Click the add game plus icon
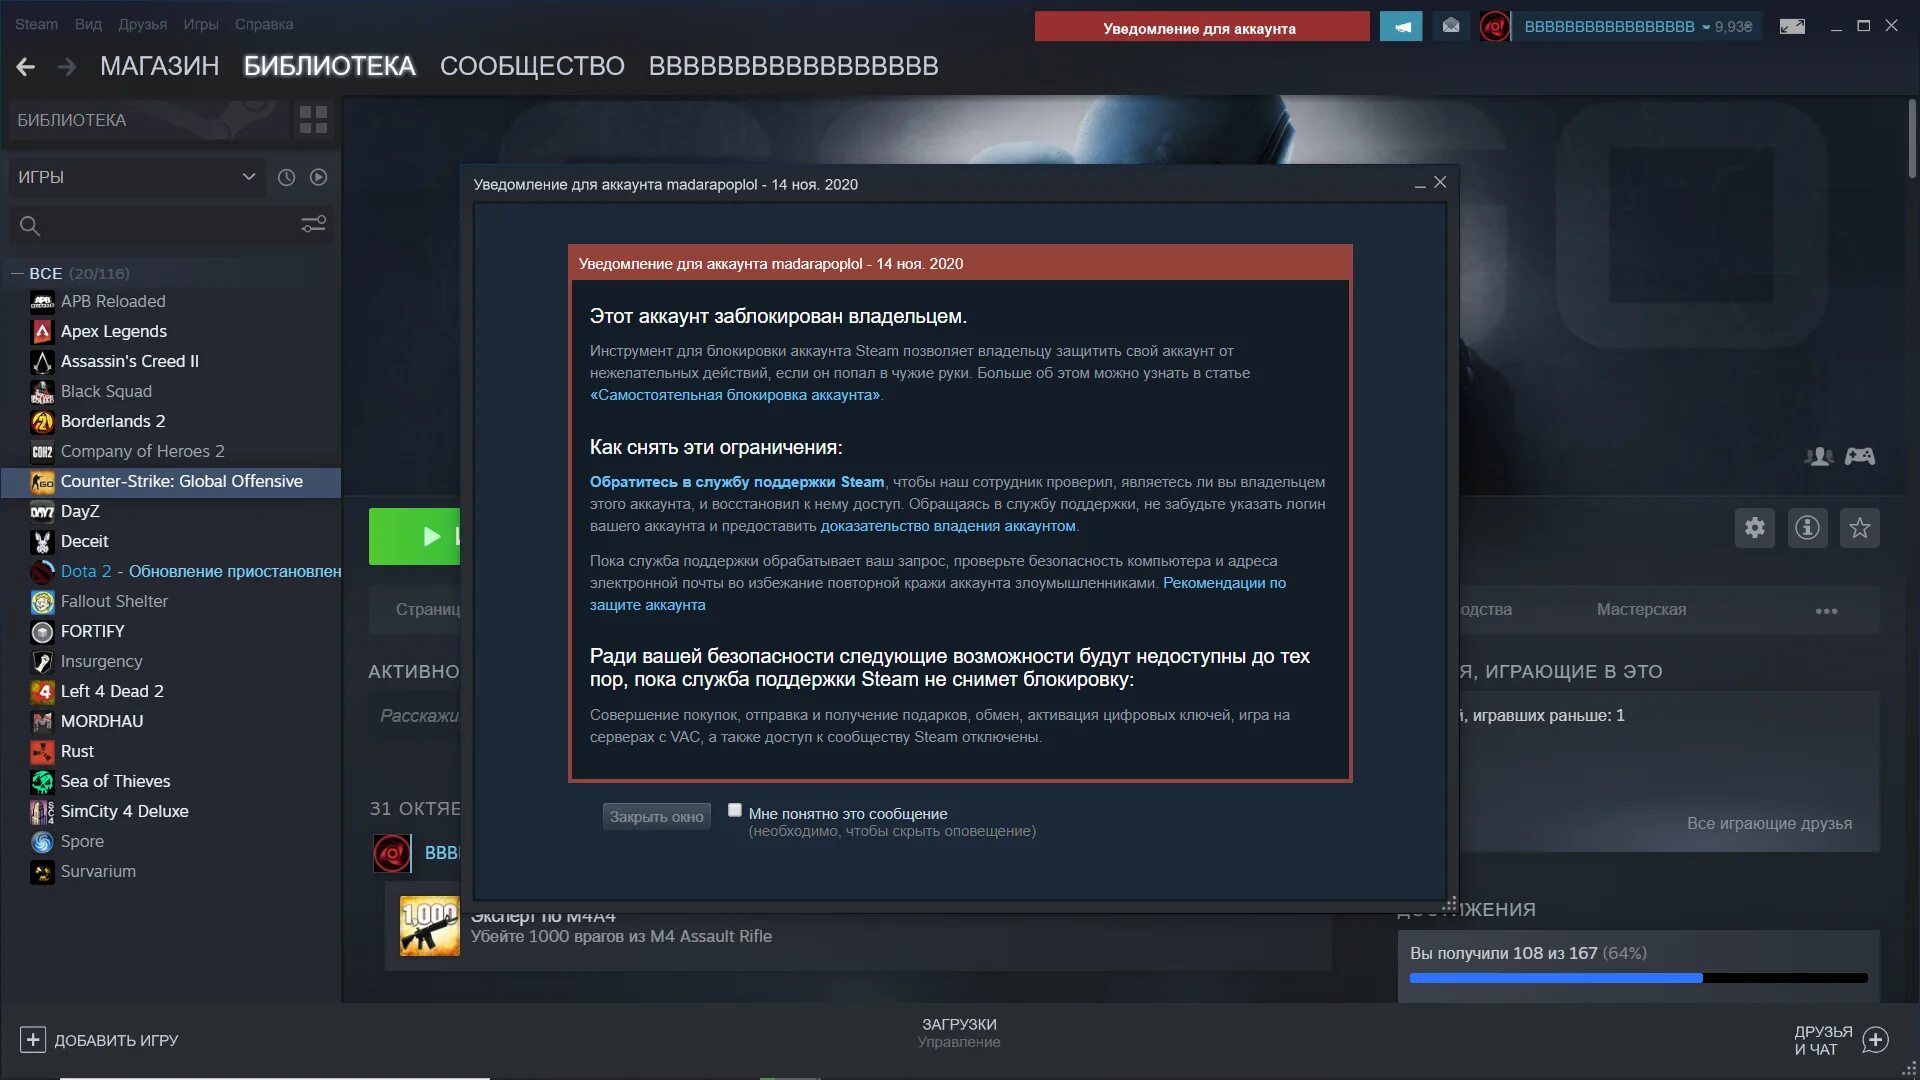1920x1080 pixels. (33, 1040)
